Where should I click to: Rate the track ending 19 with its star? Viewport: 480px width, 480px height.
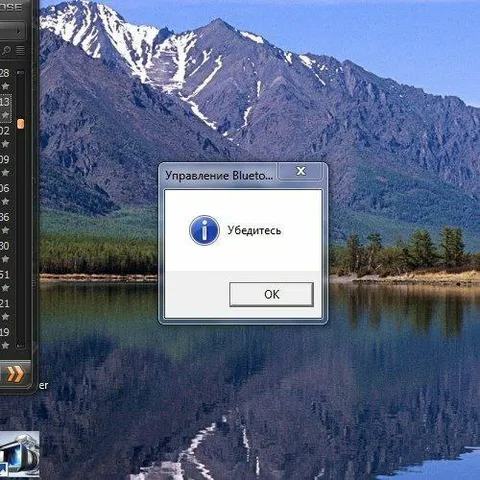5,345
